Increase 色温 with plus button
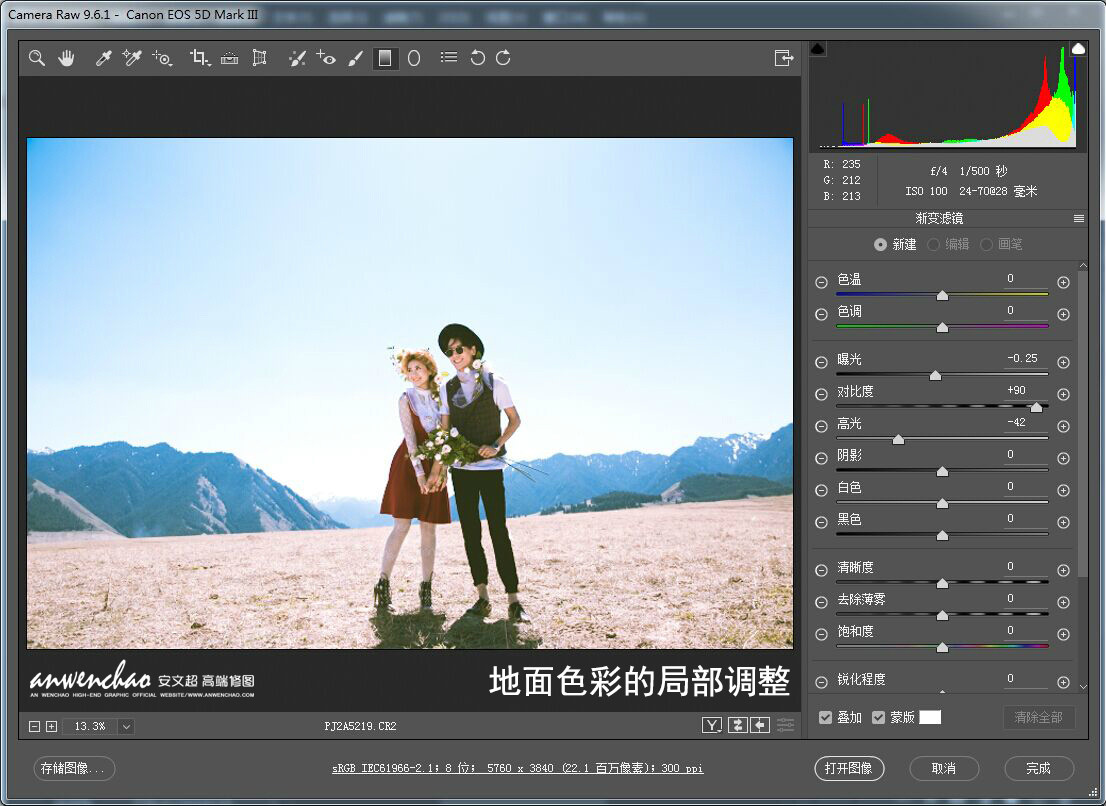This screenshot has height=806, width=1106. 1064,282
